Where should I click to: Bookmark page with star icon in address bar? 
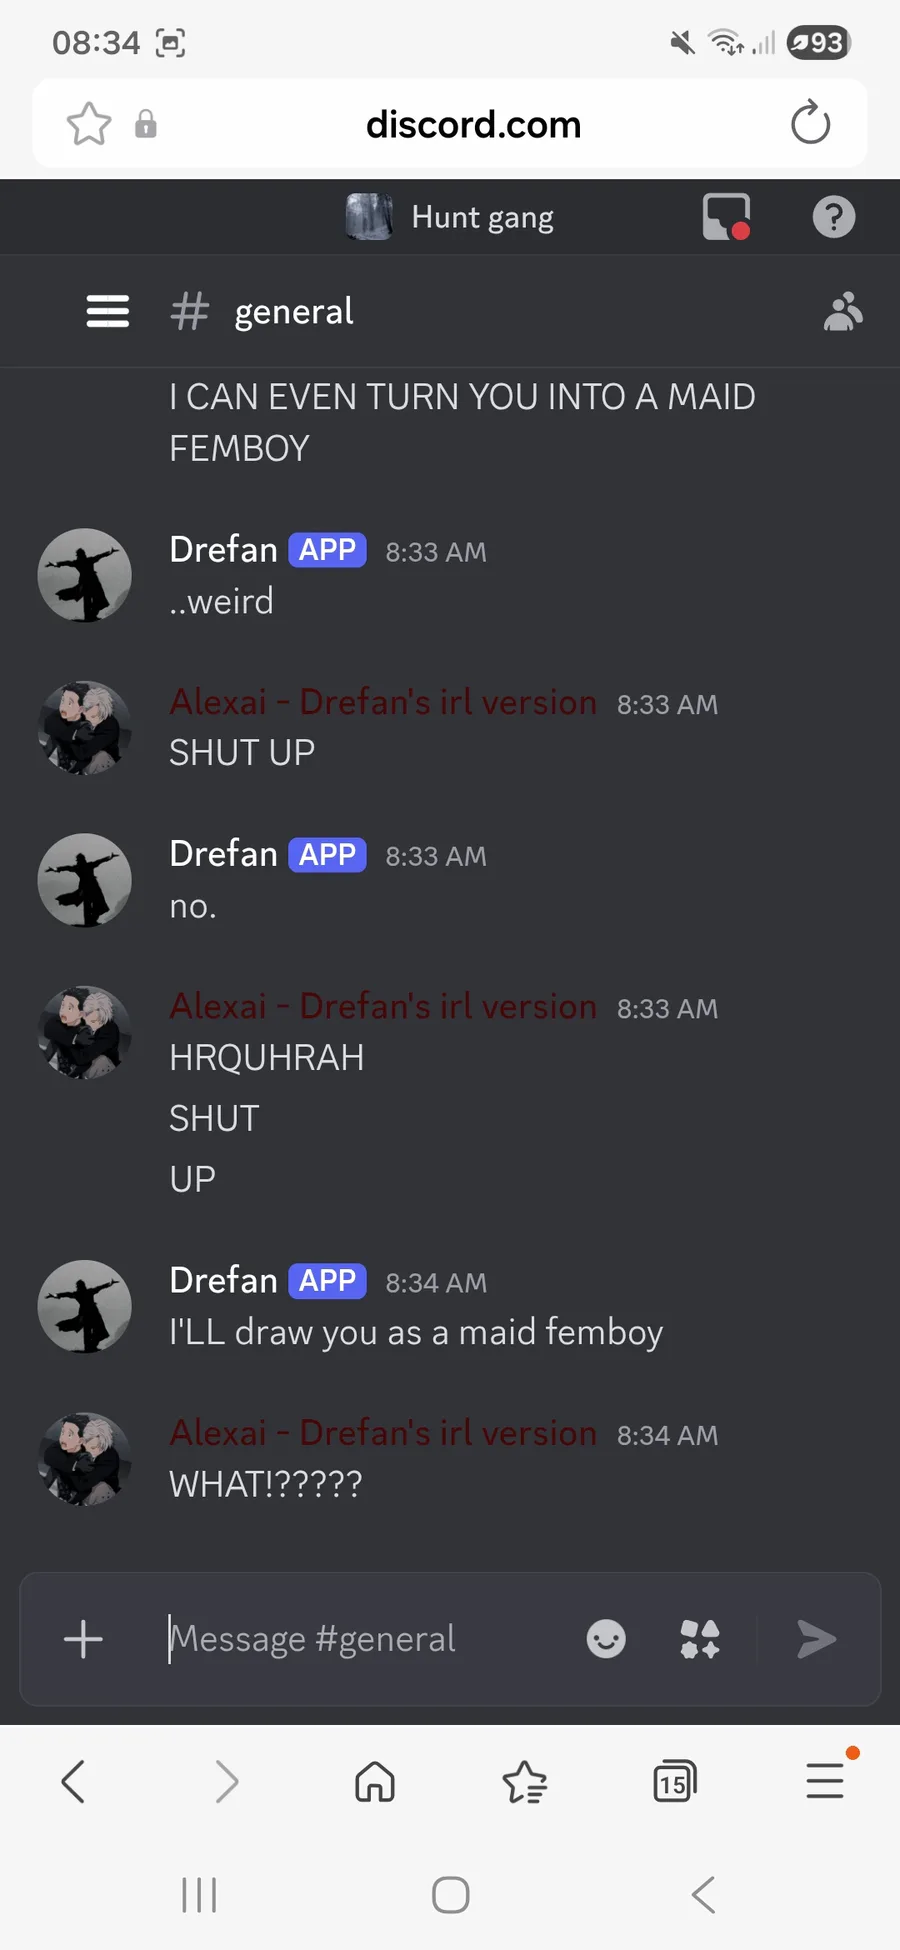(89, 124)
